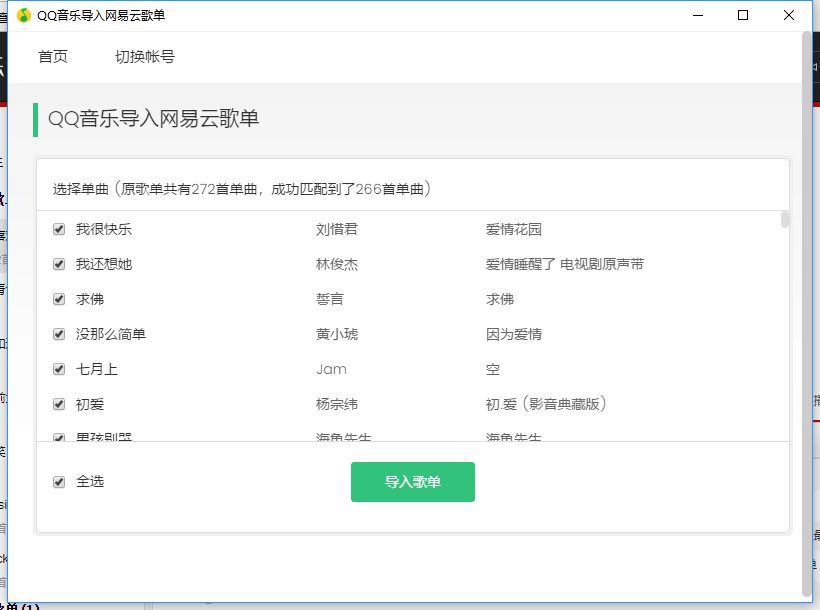
Task: Toggle the 全选 select-all checkbox
Action: tap(59, 482)
